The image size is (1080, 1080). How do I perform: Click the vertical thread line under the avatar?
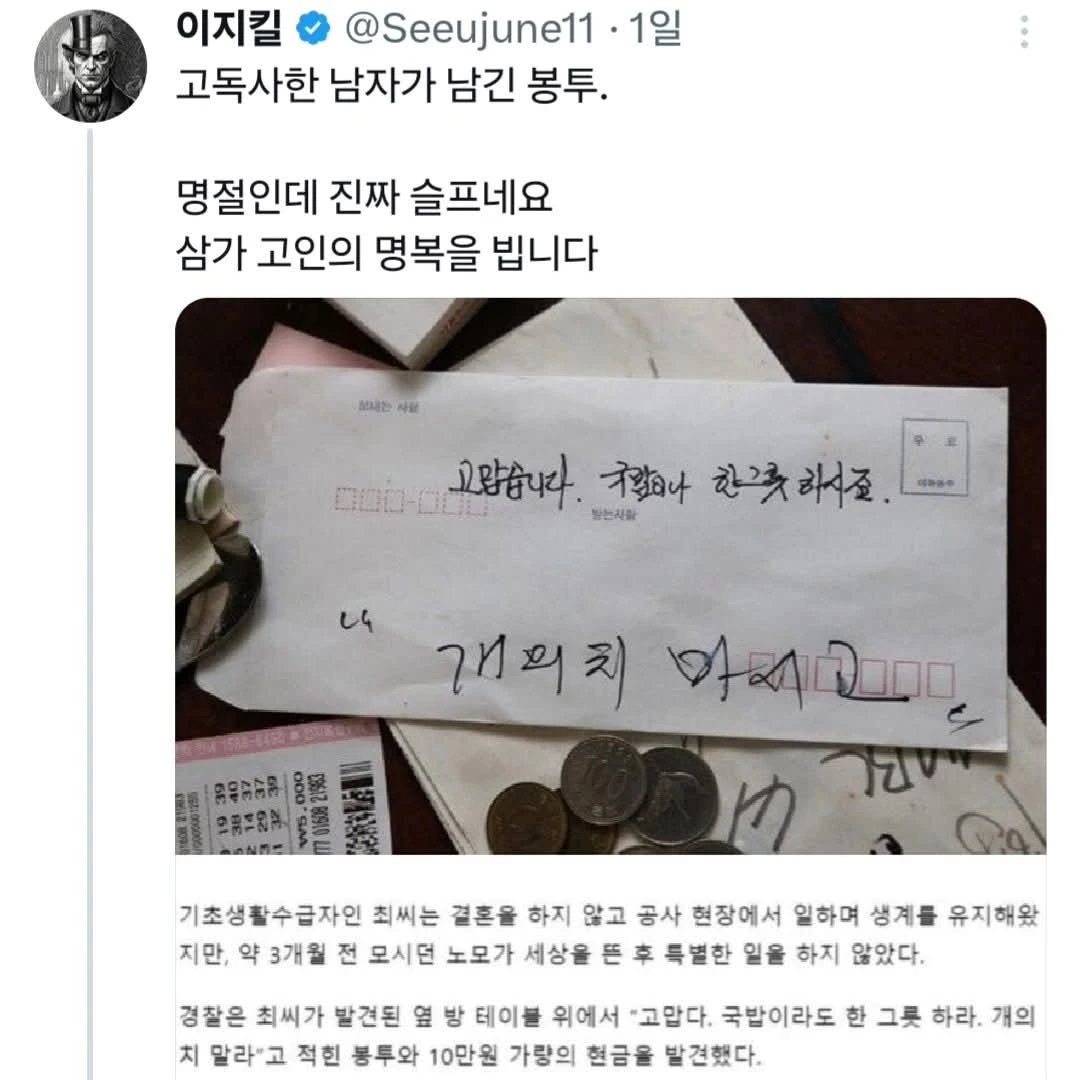(90, 604)
